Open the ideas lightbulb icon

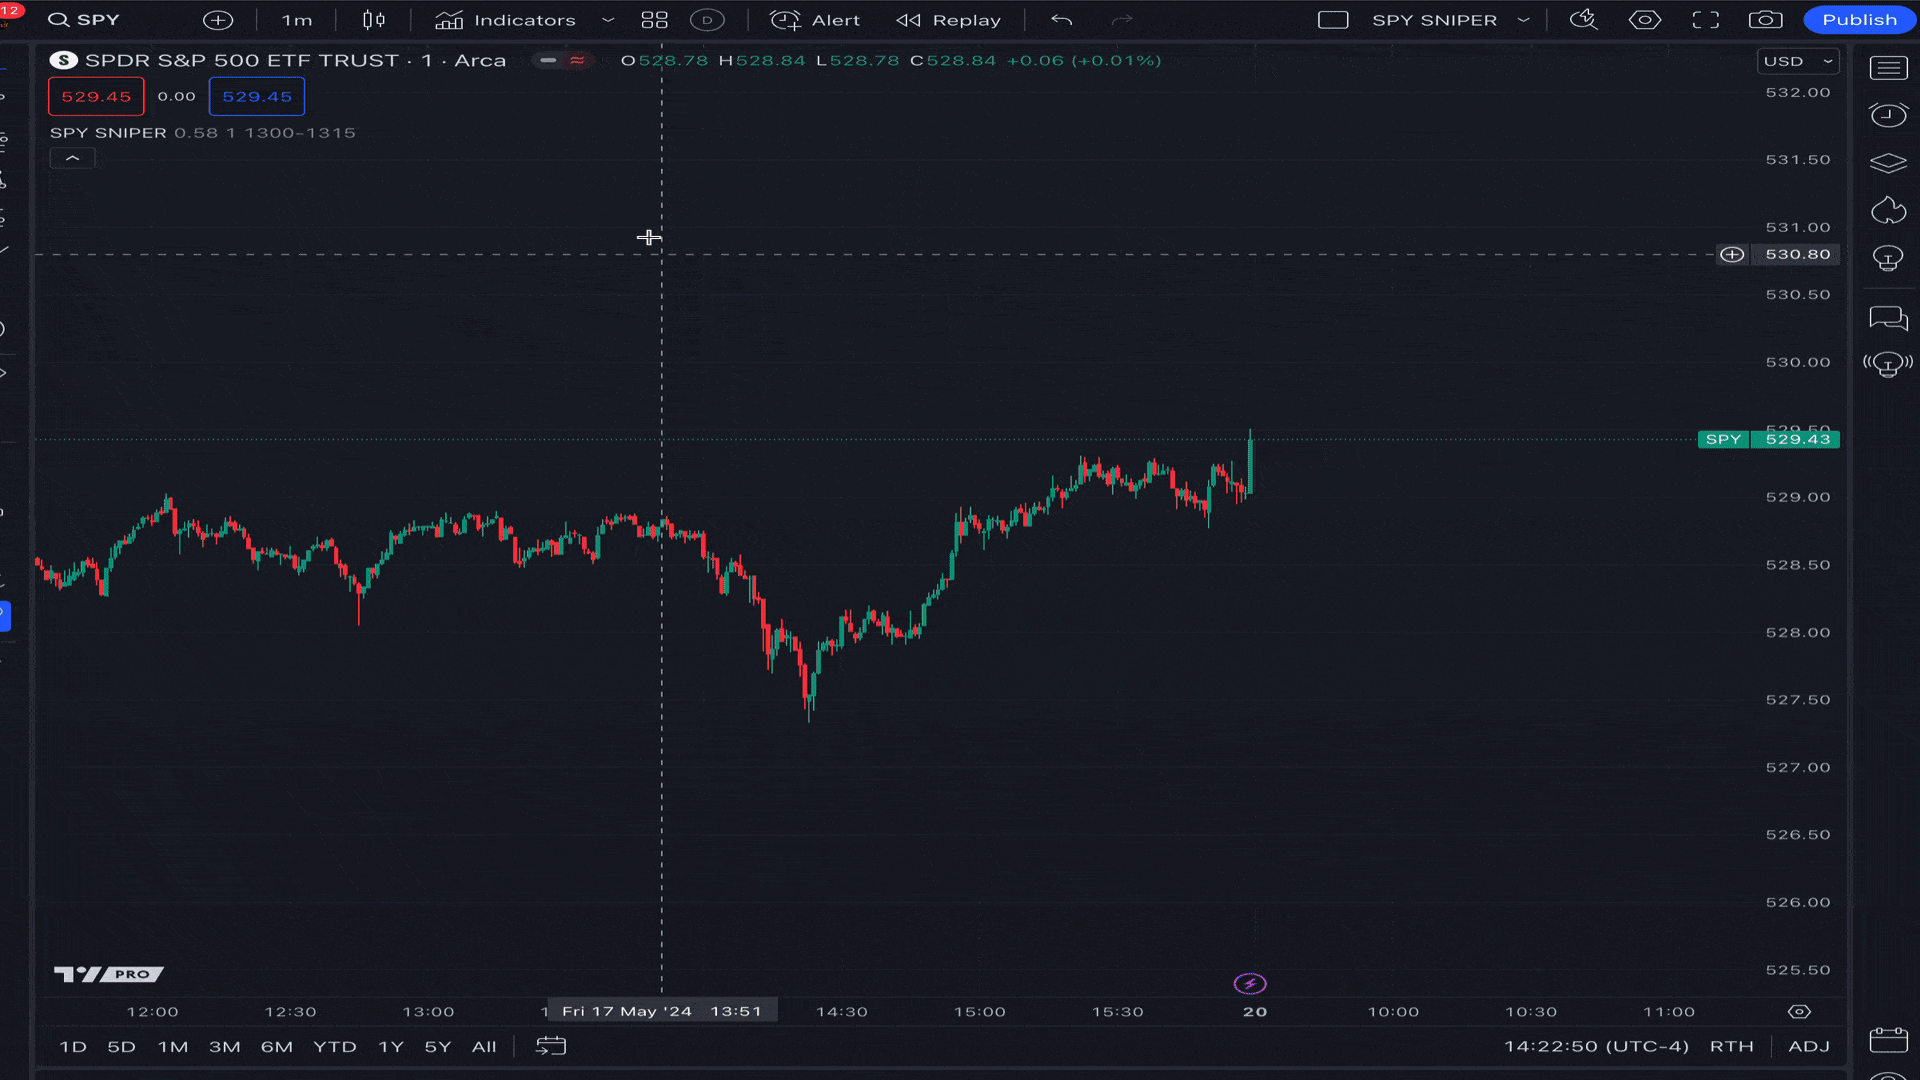(1888, 259)
